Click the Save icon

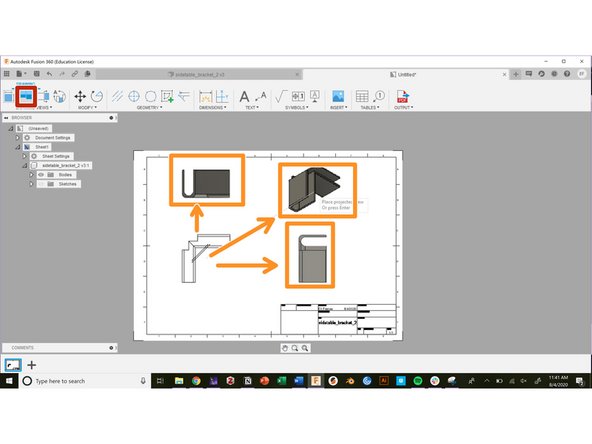click(x=37, y=74)
